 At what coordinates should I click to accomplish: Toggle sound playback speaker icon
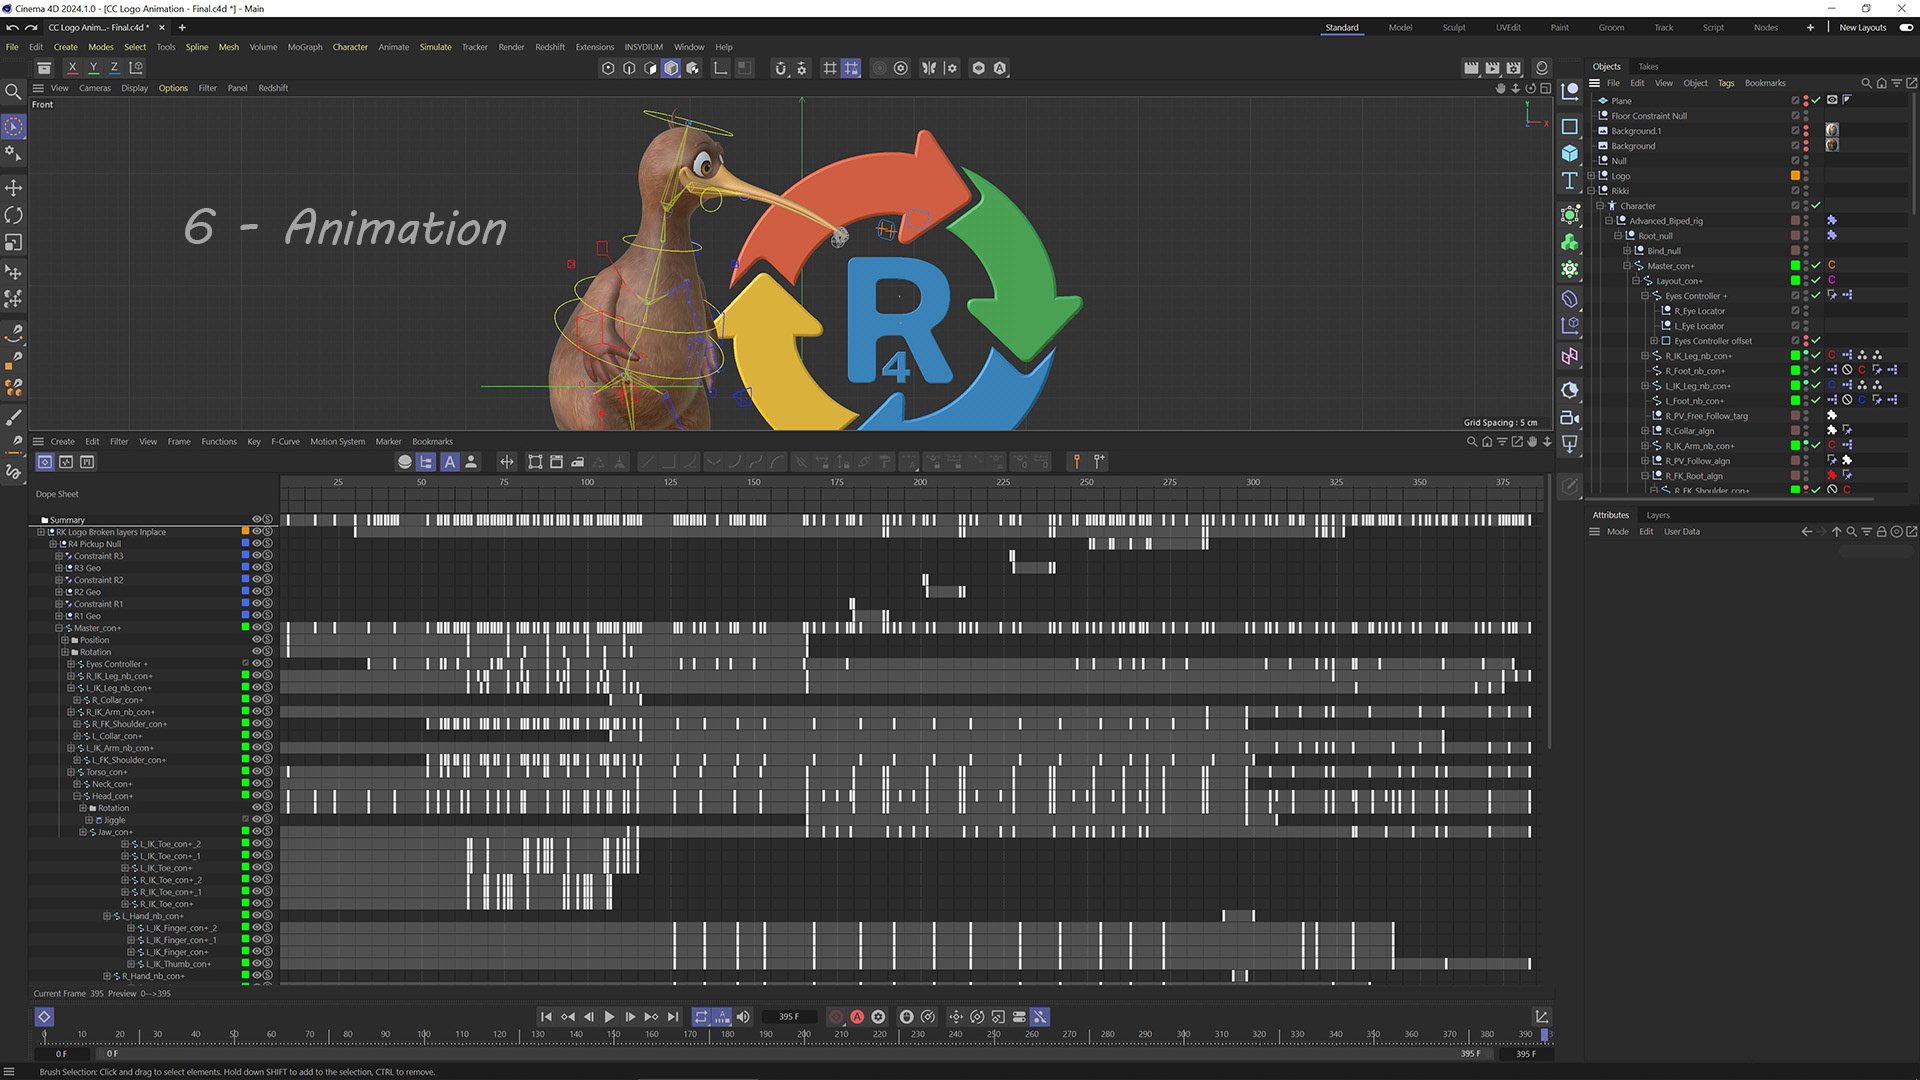pos(743,1017)
